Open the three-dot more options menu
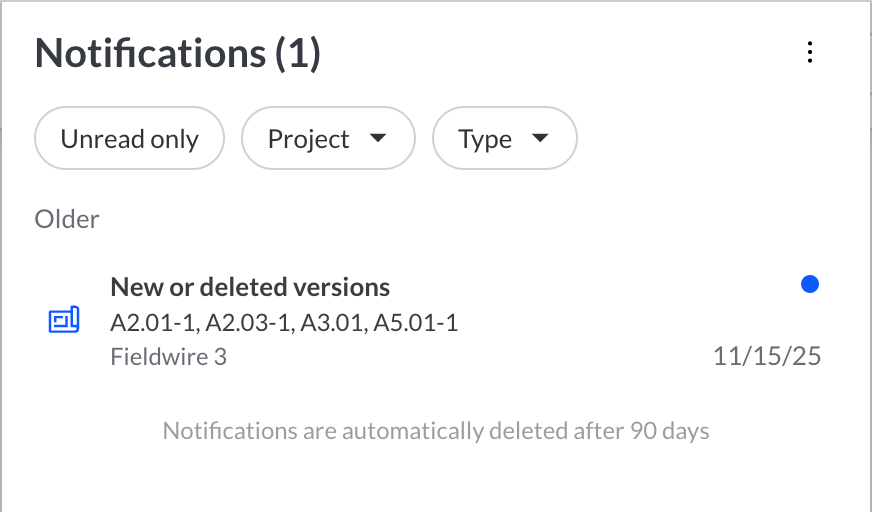 click(810, 53)
